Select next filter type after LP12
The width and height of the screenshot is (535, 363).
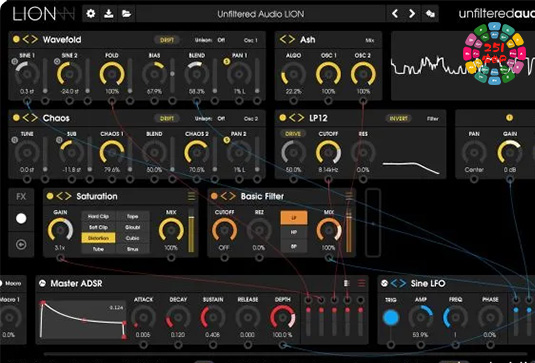pos(301,118)
